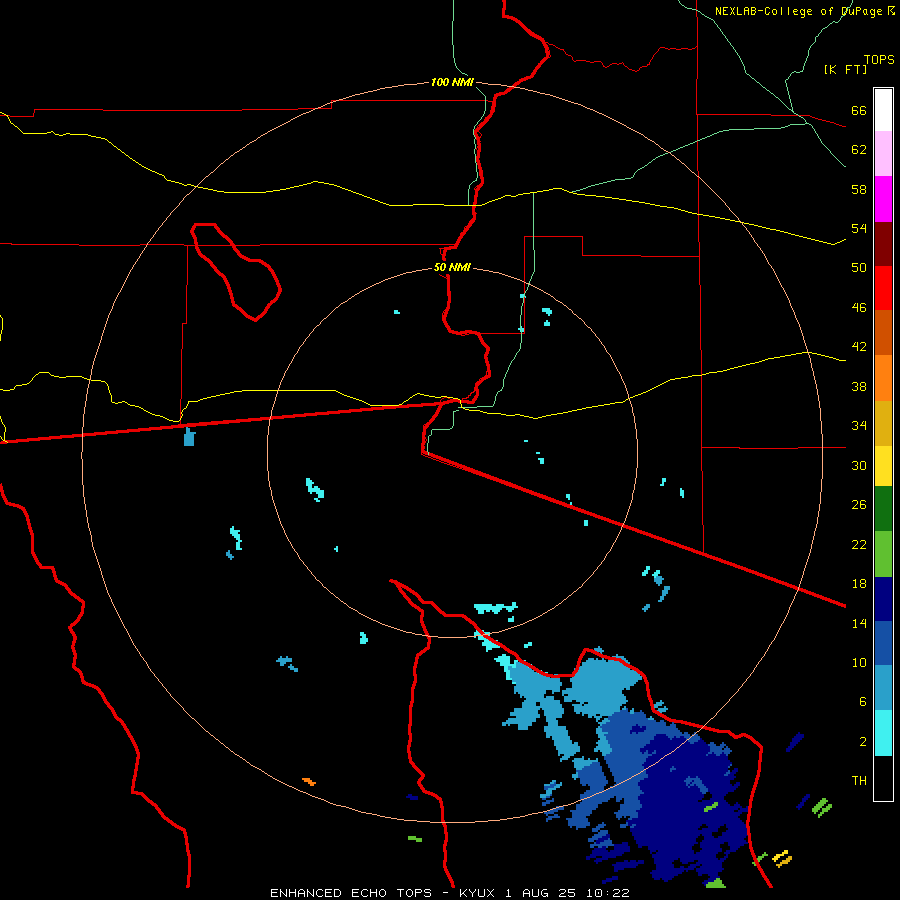
Task: Pick the black TH legend swatch
Action: point(883,778)
